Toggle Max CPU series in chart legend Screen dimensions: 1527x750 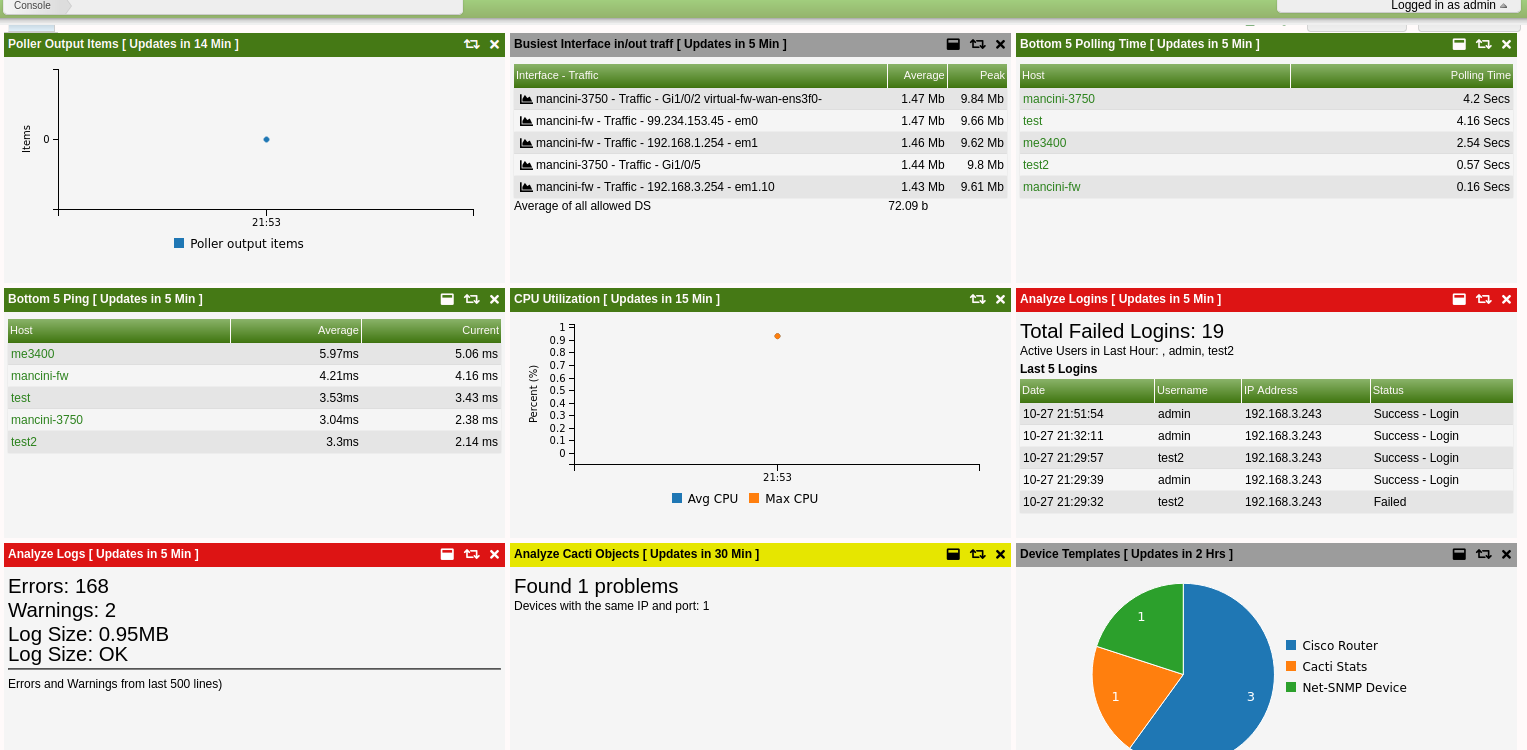783,499
